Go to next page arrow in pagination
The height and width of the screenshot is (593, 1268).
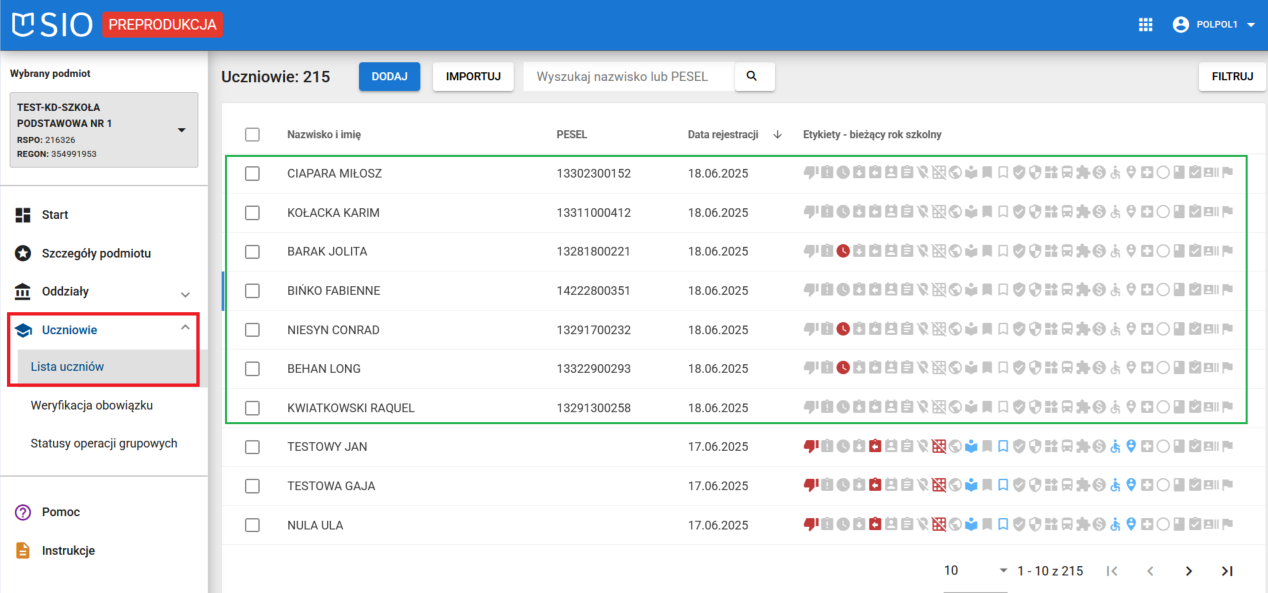[x=1189, y=571]
